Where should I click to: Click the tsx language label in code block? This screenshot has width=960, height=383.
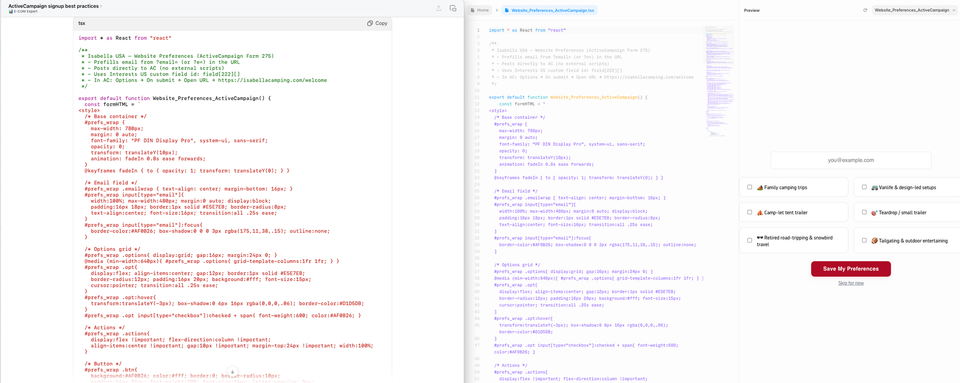(81, 23)
